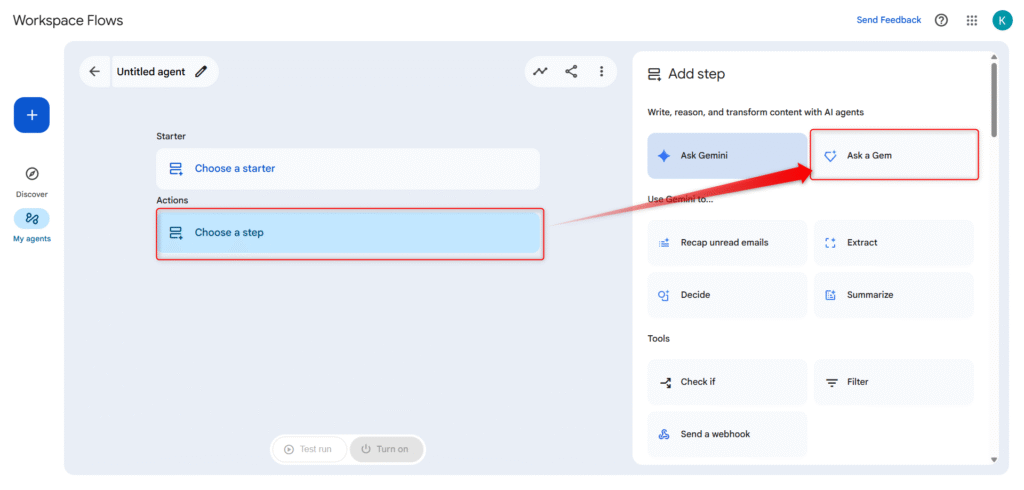
Task: Open the help question mark icon
Action: tap(941, 20)
